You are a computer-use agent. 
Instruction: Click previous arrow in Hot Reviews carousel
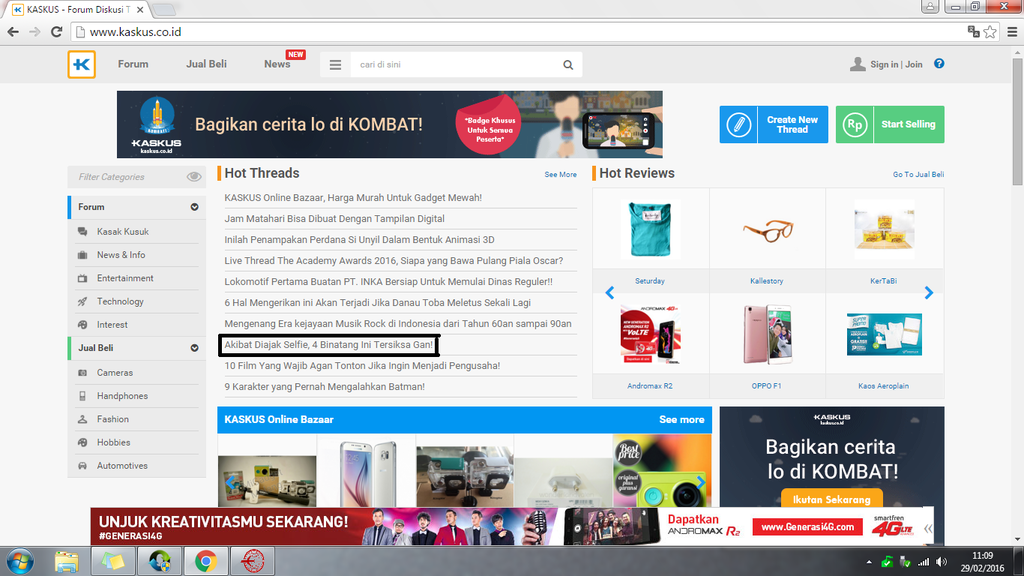coord(609,293)
